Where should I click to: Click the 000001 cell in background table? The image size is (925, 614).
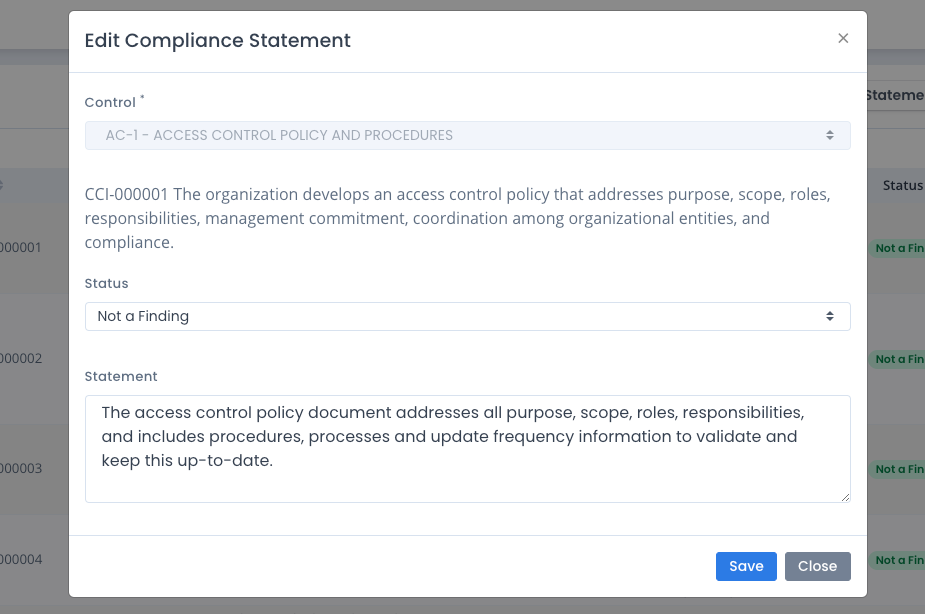click(x=21, y=247)
